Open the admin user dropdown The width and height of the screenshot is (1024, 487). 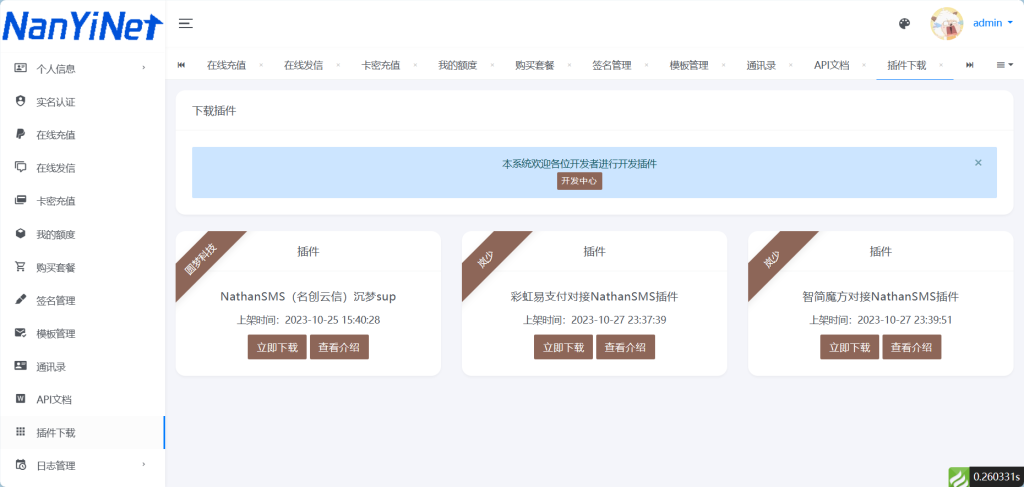tap(993, 23)
